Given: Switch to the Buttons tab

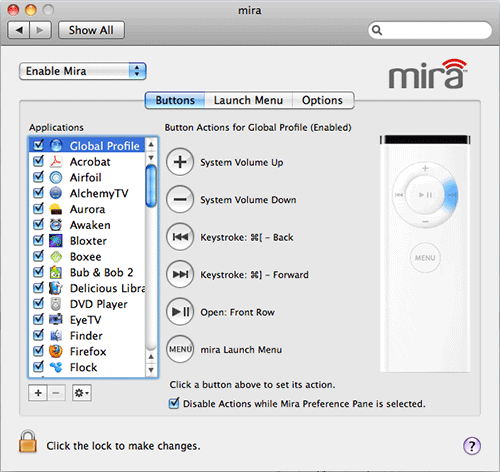Looking at the screenshot, I should click(x=175, y=100).
